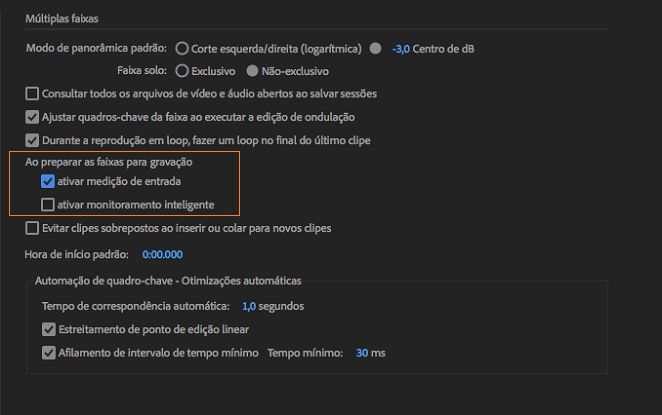The width and height of the screenshot is (662, 415).
Task: Click Ao preparar as faixas para gravação label
Action: click(109, 162)
